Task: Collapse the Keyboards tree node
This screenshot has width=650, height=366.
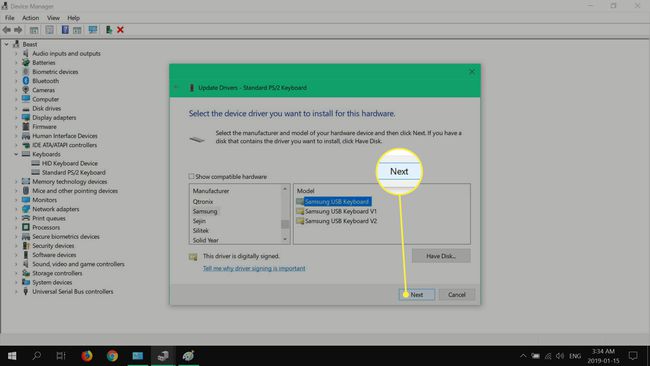Action: [16, 154]
